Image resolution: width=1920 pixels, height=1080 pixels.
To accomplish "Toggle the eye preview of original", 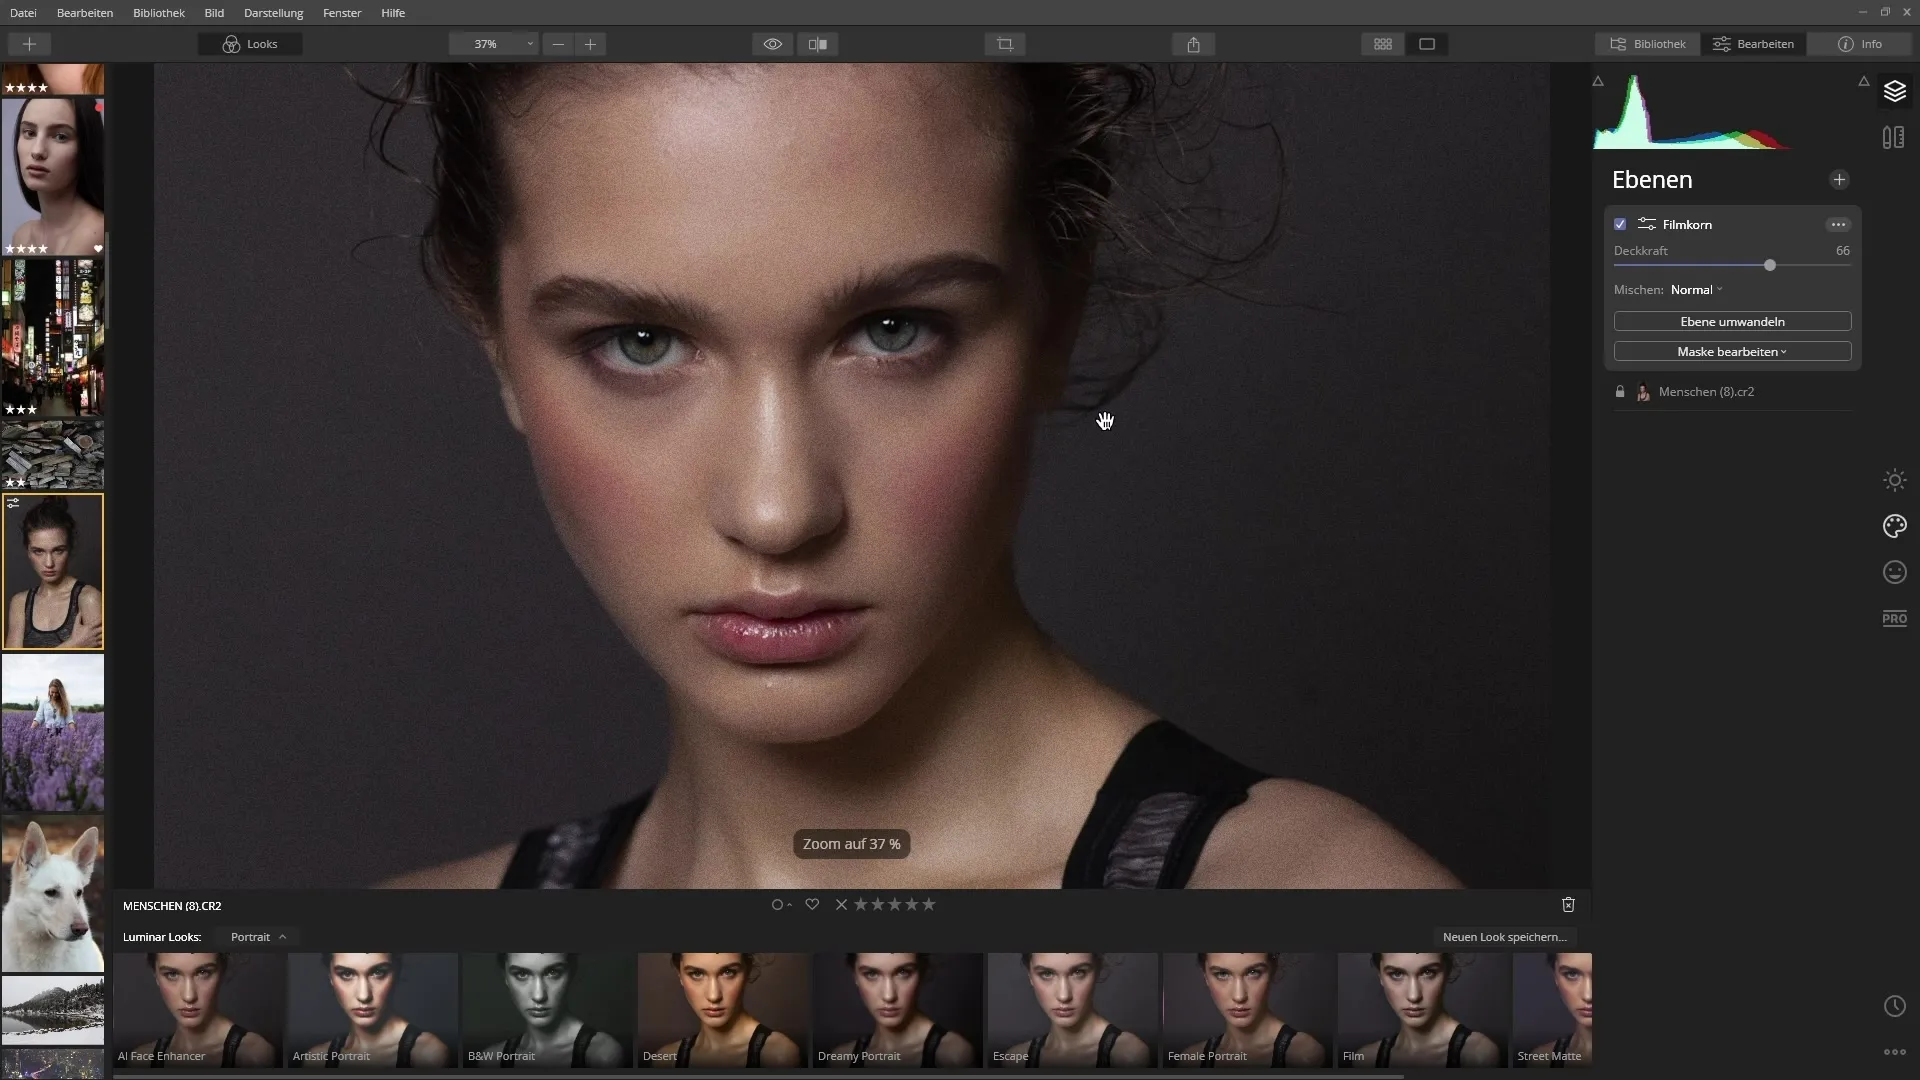I will coord(772,44).
